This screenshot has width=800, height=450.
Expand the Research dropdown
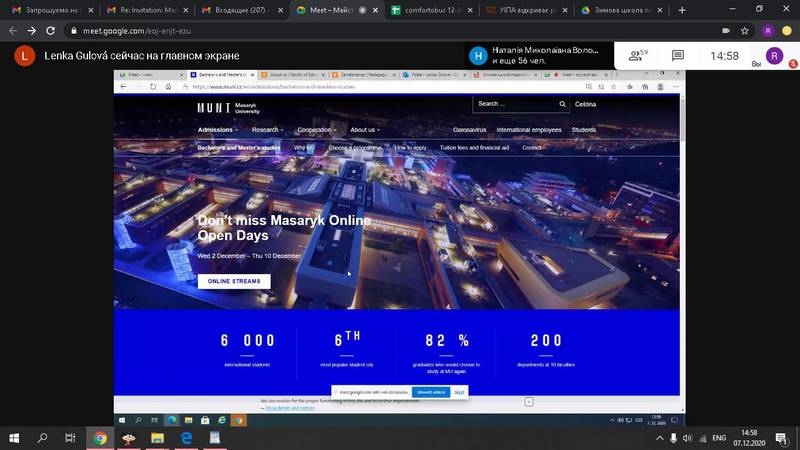click(267, 130)
